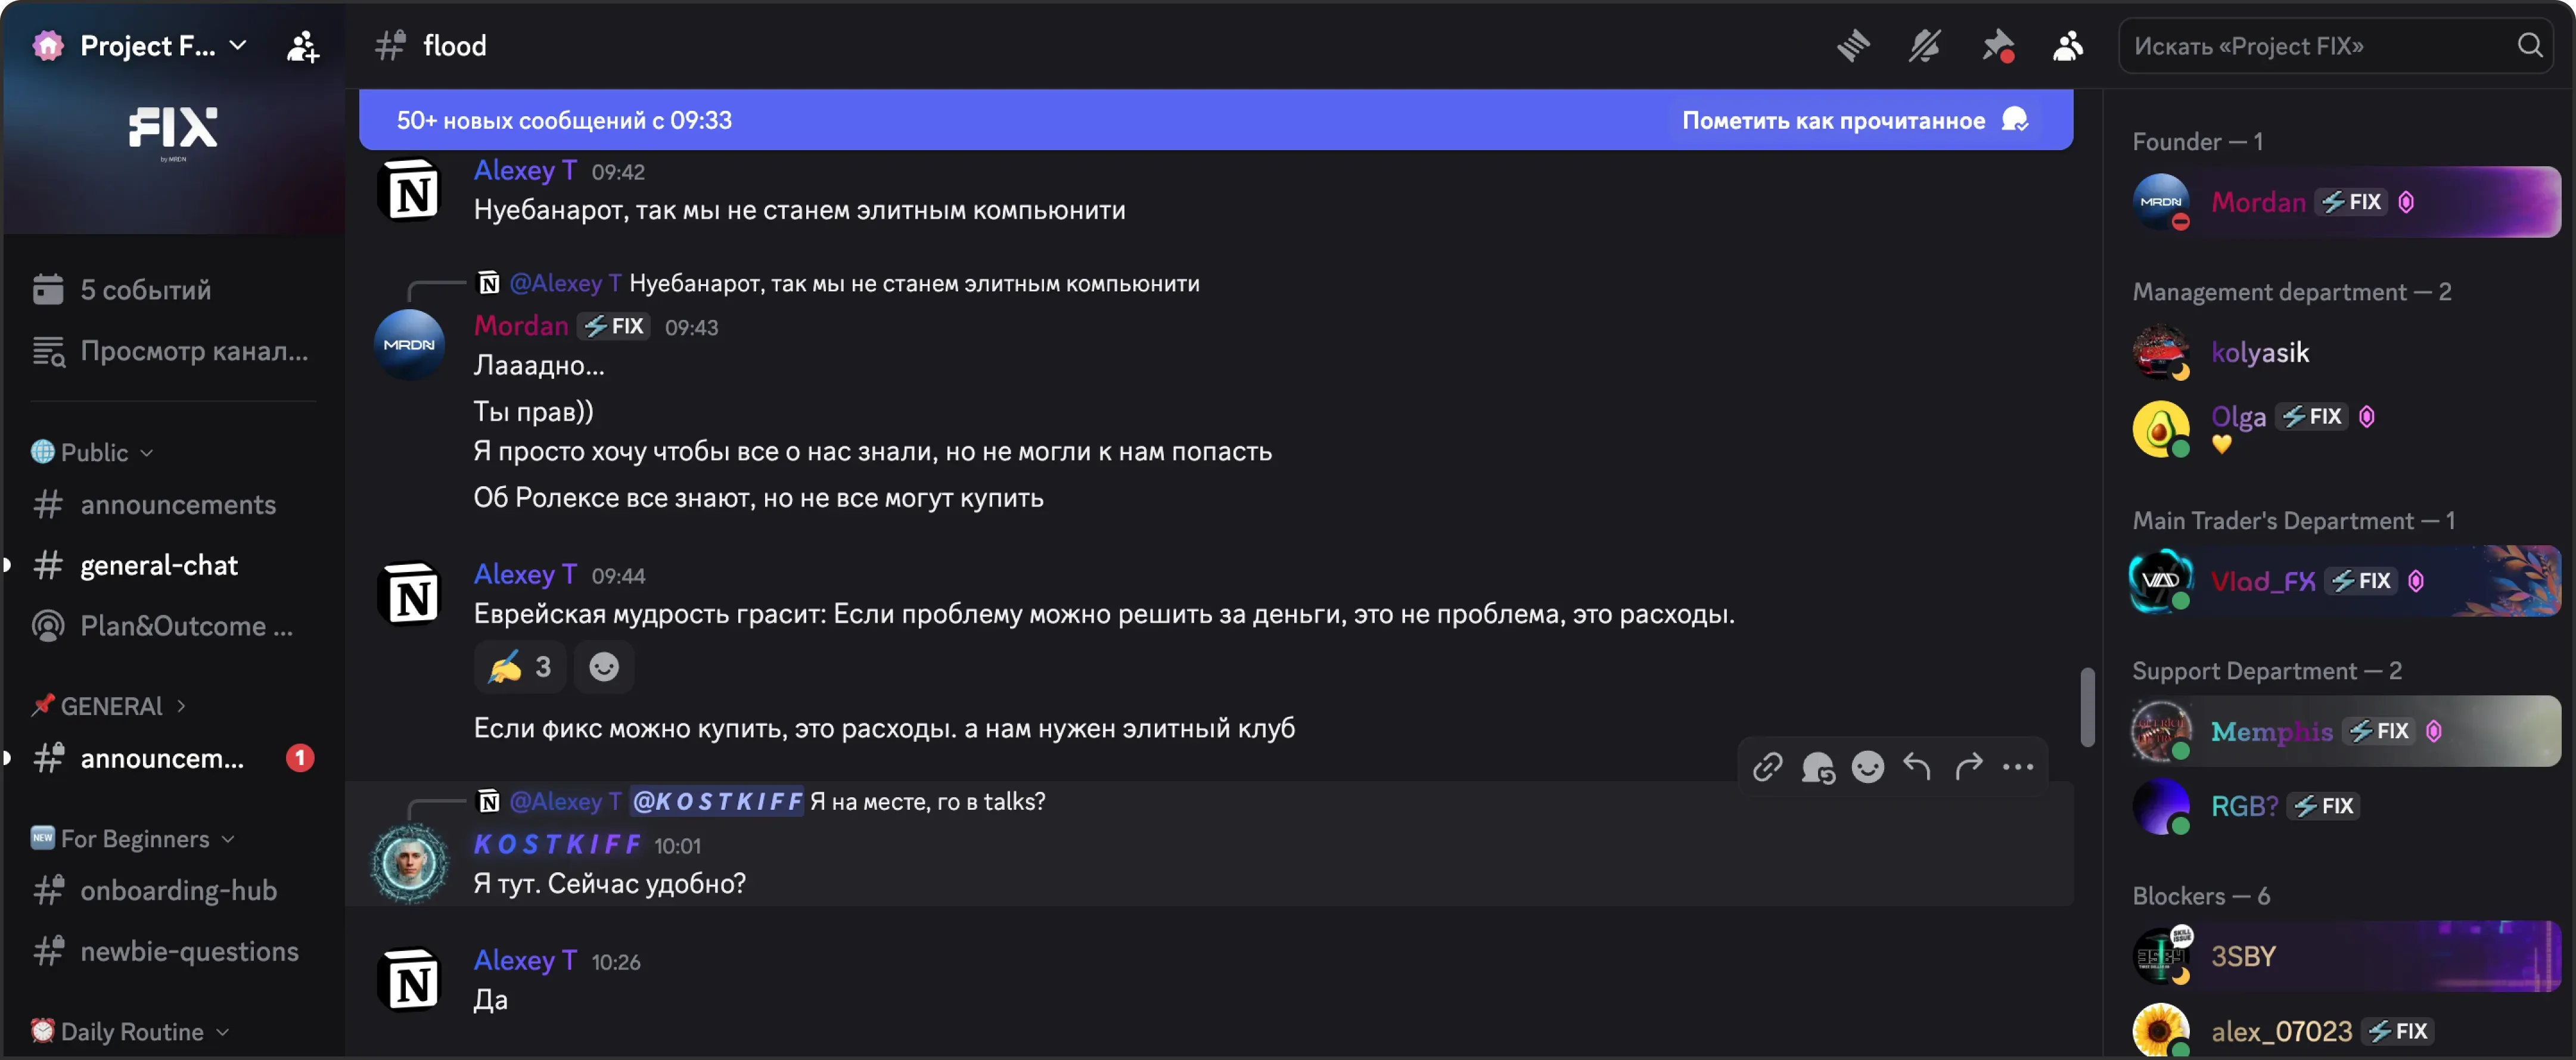Open more options ellipsis on message

(2018, 767)
